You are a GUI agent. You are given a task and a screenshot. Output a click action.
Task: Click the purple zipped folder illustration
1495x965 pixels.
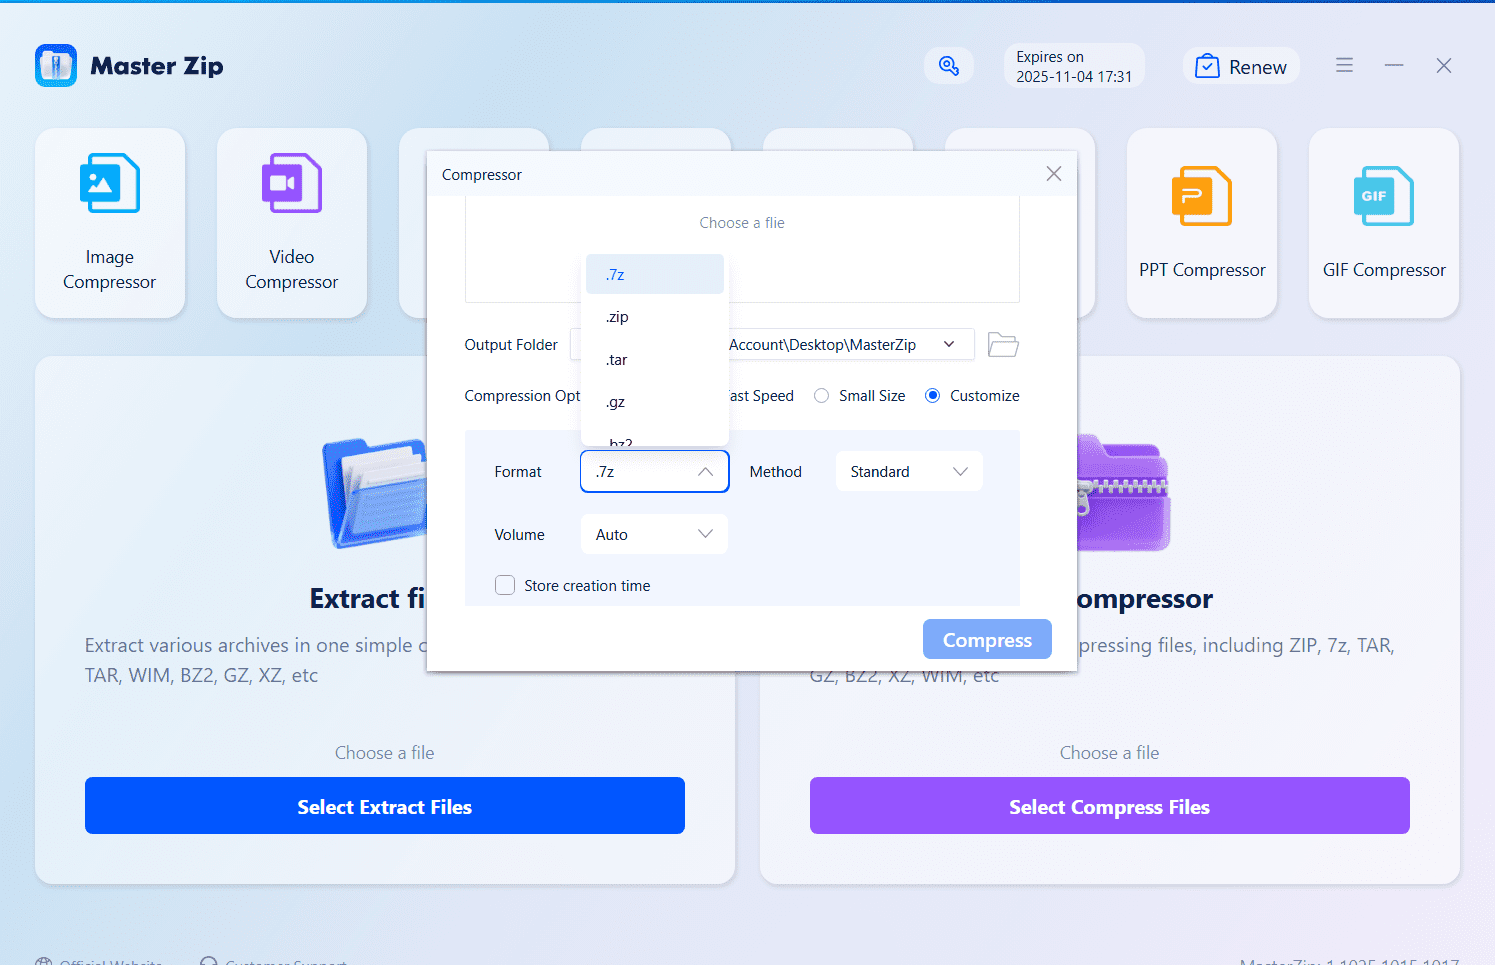click(1124, 493)
